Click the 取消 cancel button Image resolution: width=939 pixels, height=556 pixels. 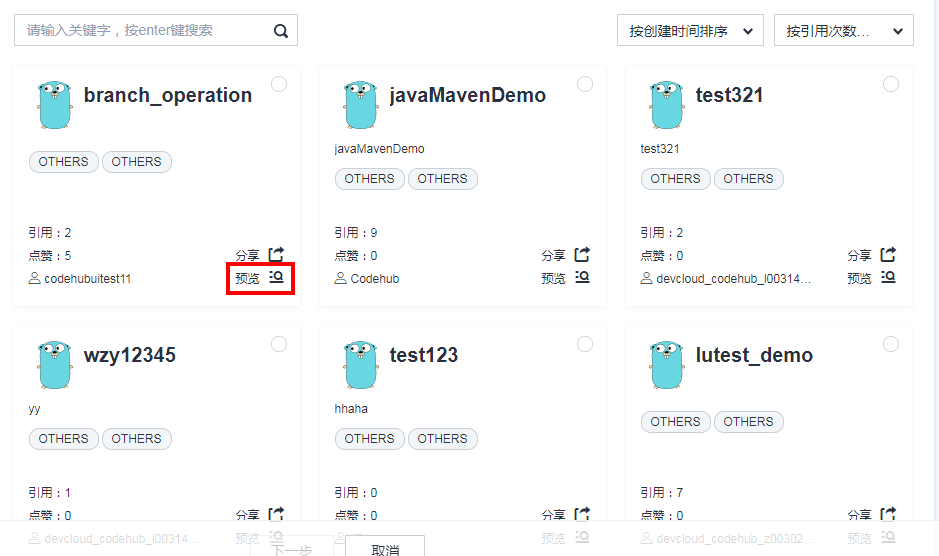(x=385, y=549)
